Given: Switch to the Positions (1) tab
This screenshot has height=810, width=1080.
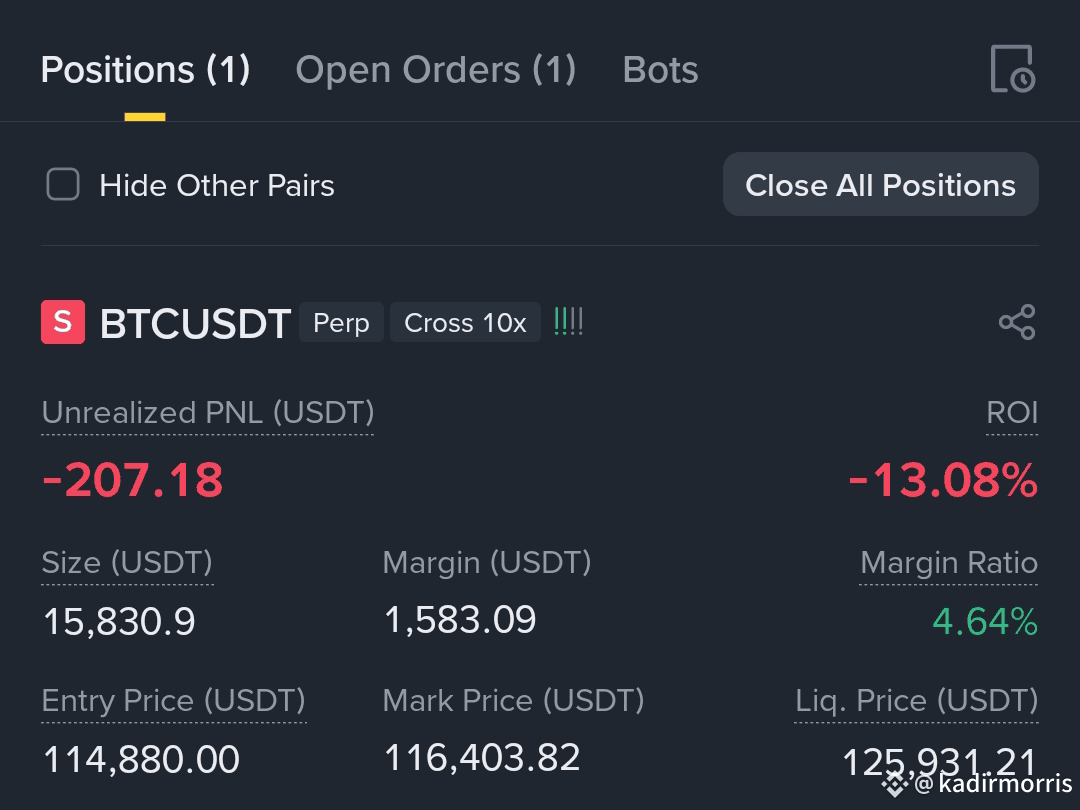Looking at the screenshot, I should [145, 70].
